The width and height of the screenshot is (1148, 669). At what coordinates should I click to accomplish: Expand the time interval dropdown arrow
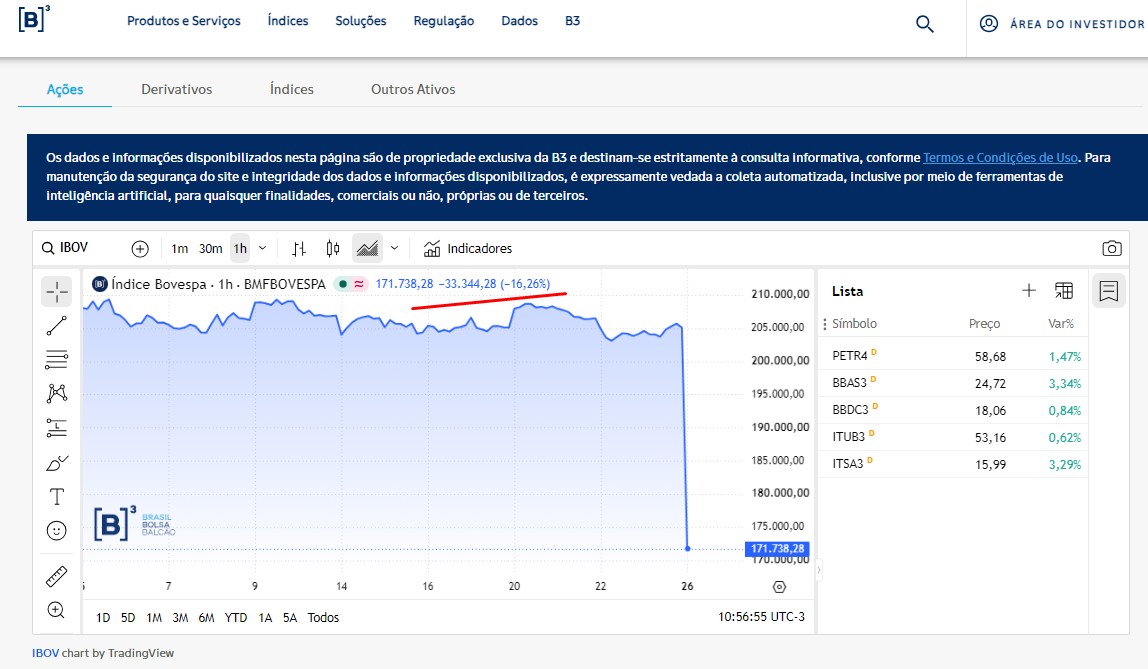(262, 248)
